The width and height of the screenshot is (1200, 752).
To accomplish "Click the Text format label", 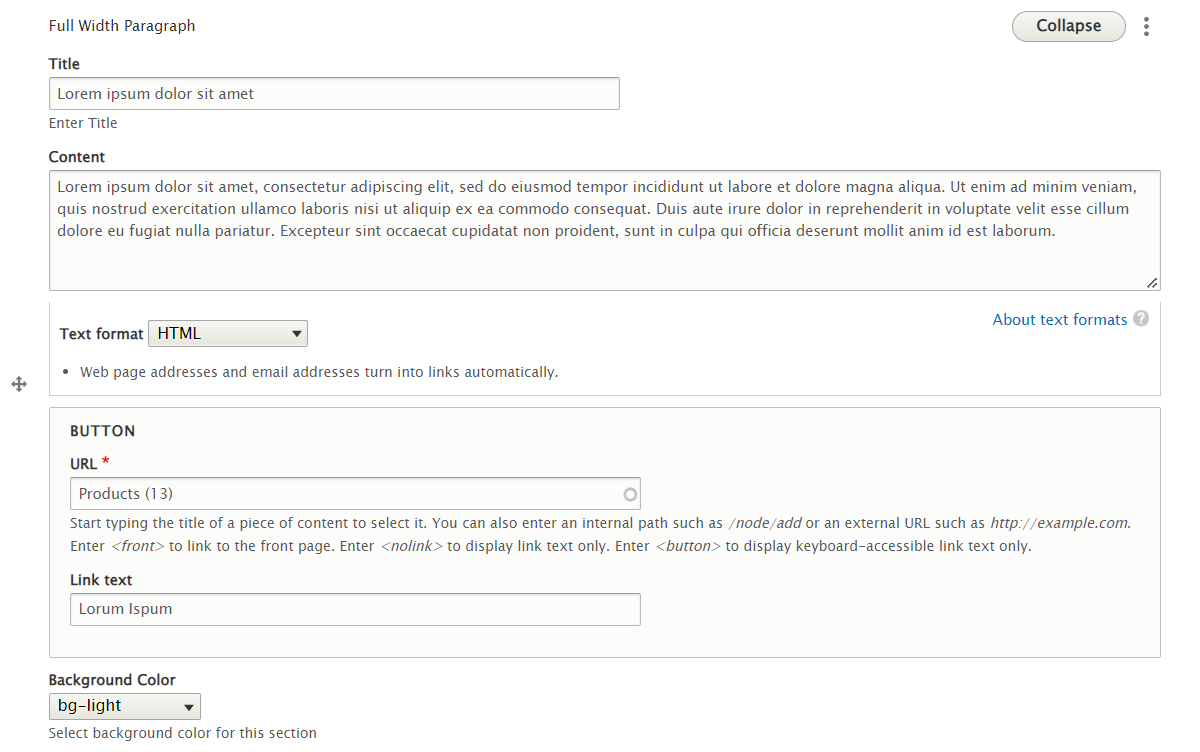I will pos(101,334).
